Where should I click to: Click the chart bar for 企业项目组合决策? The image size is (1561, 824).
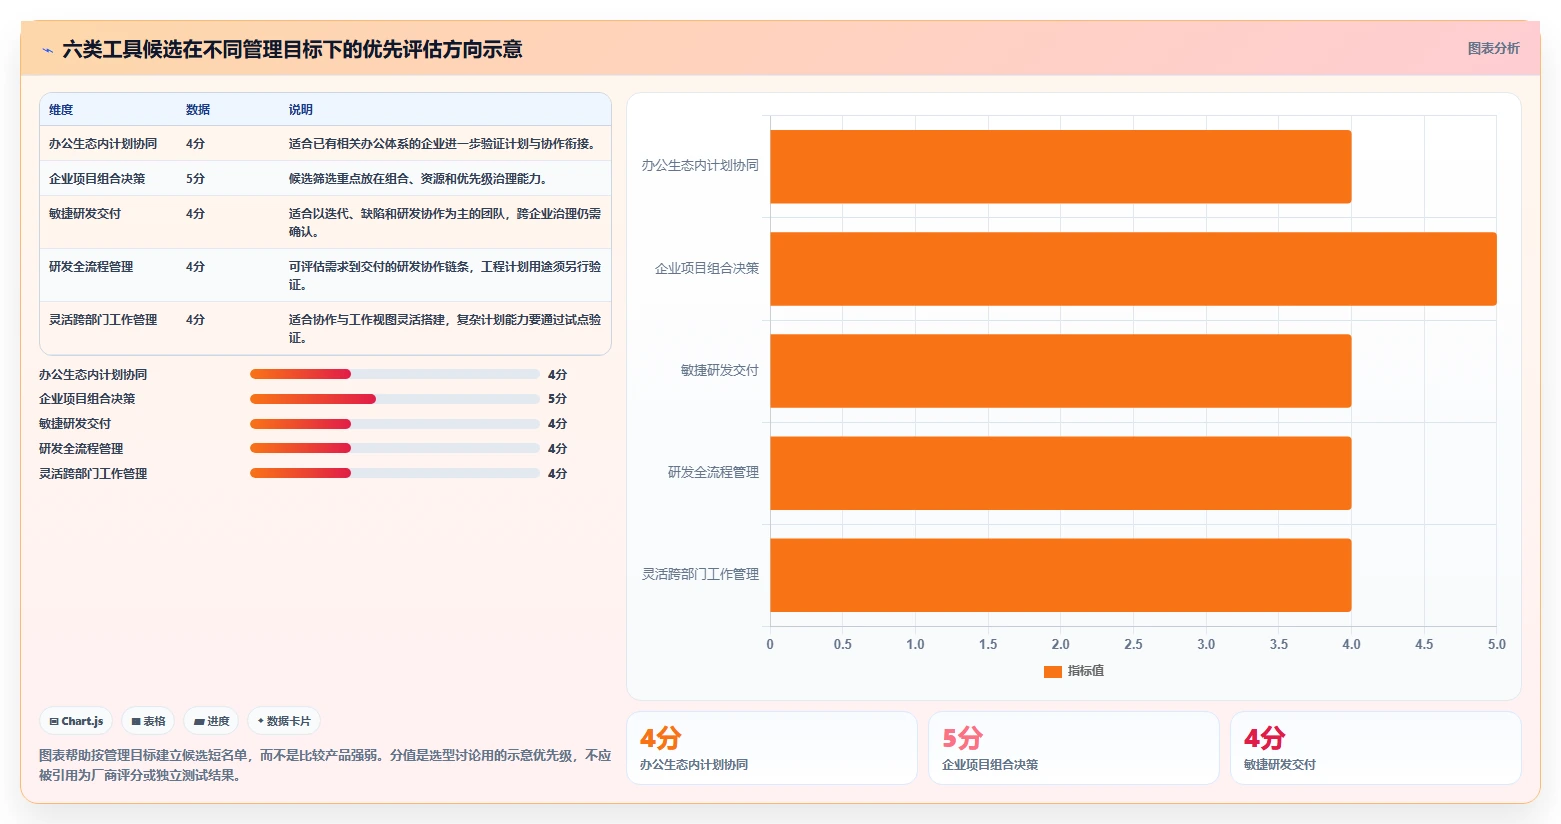(x=1133, y=269)
